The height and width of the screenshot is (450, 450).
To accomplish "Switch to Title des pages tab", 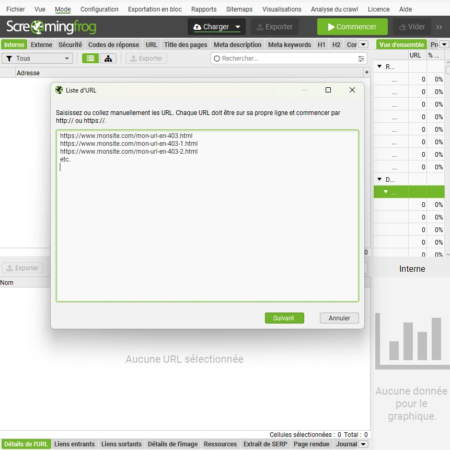I will pos(185,45).
